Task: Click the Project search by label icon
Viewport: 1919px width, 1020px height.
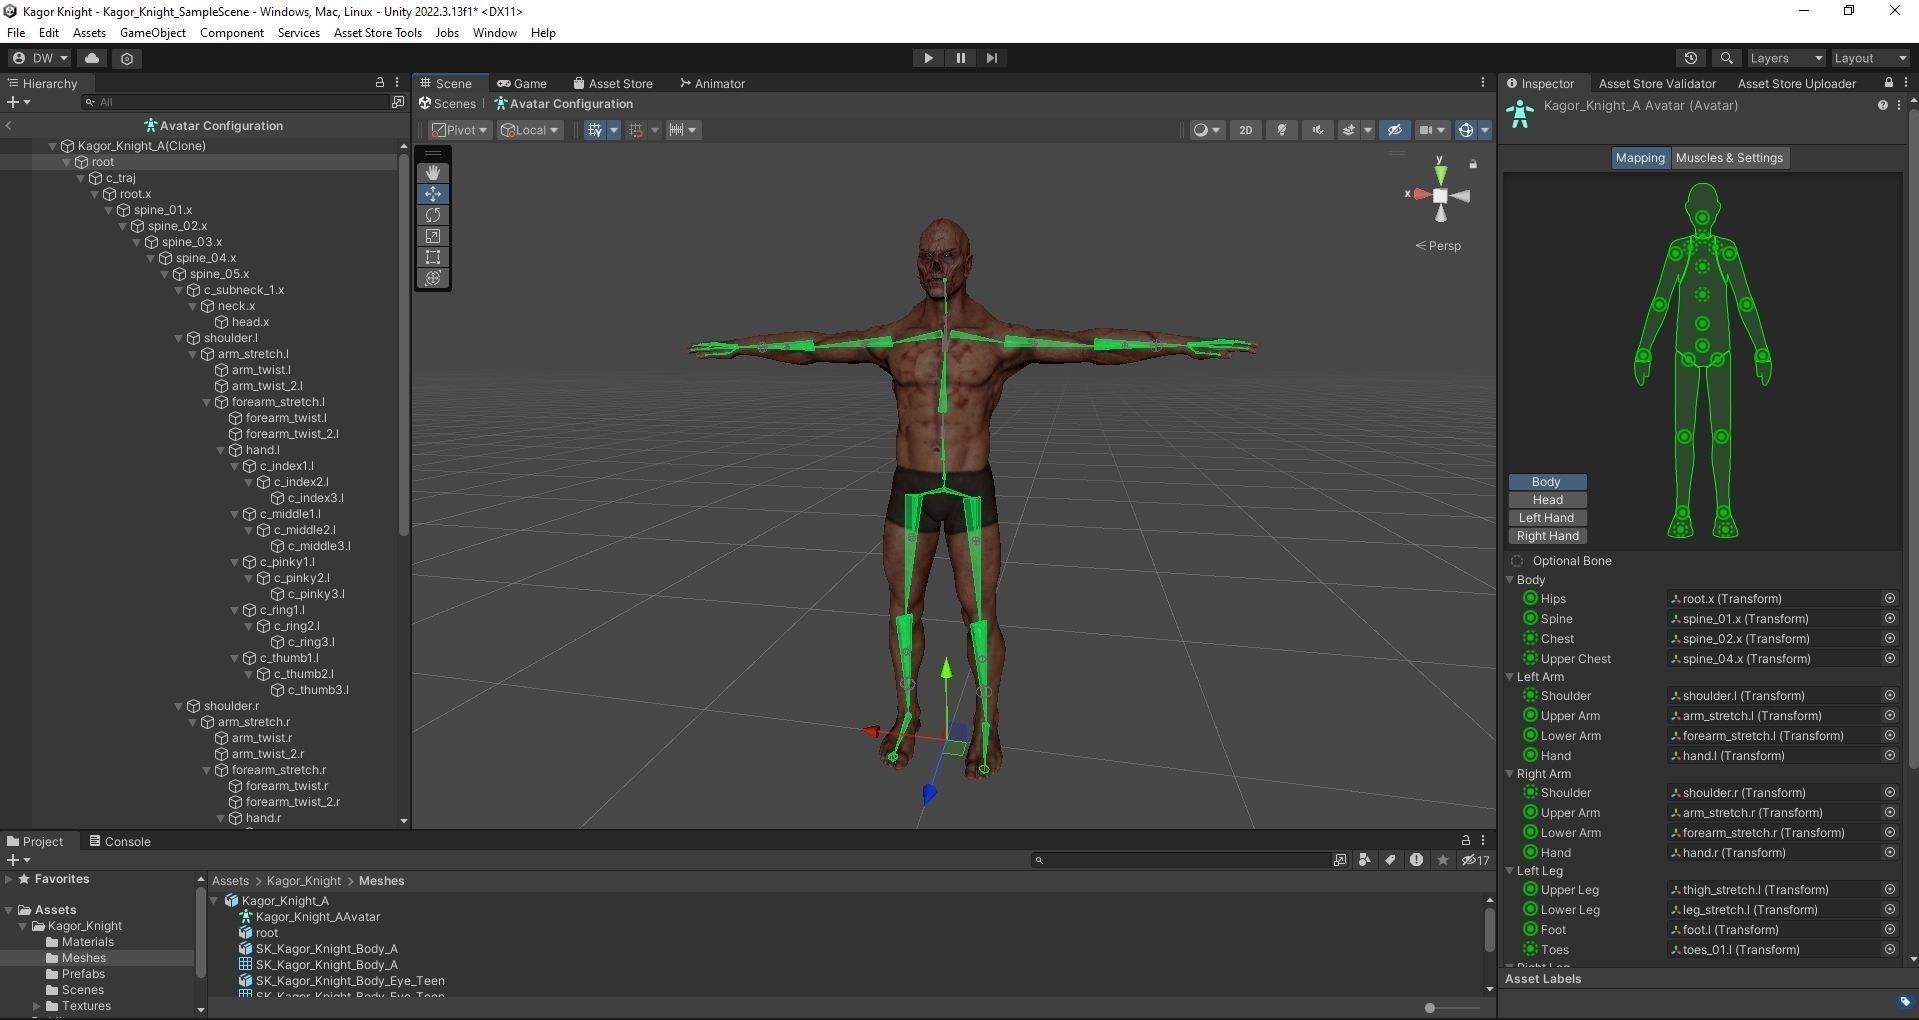Action: coord(1390,860)
